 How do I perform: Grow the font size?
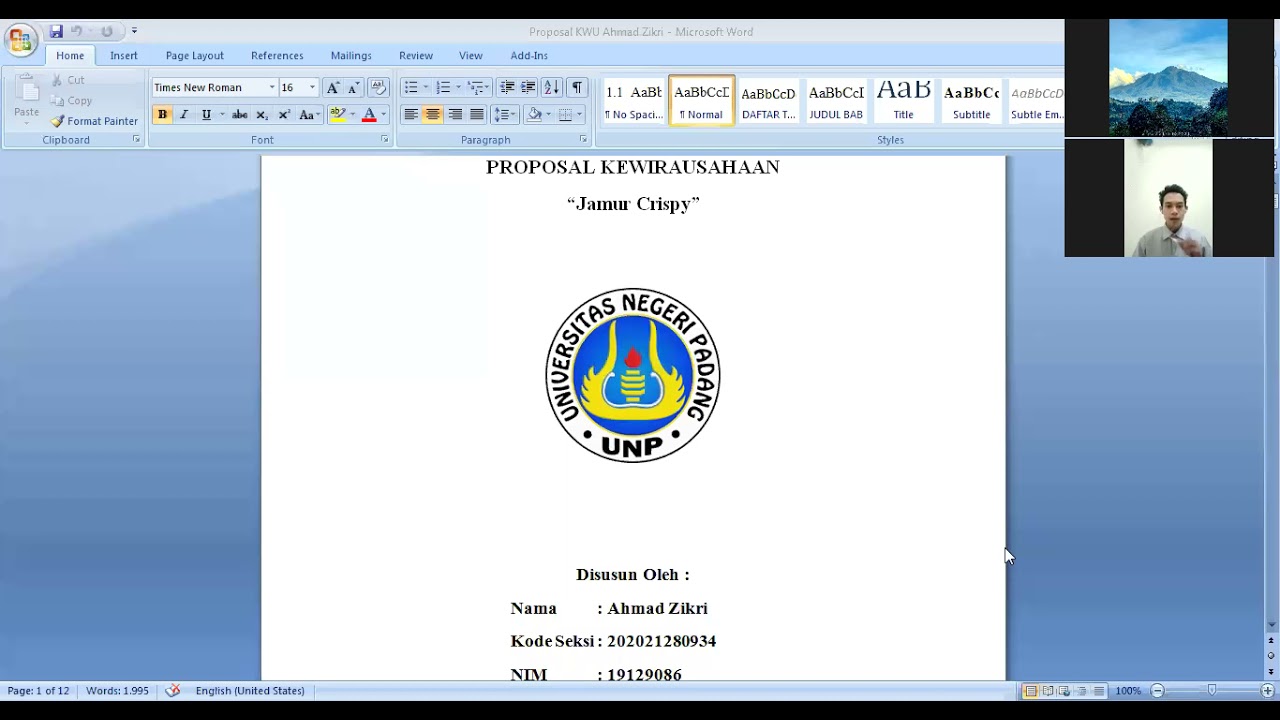click(x=333, y=87)
